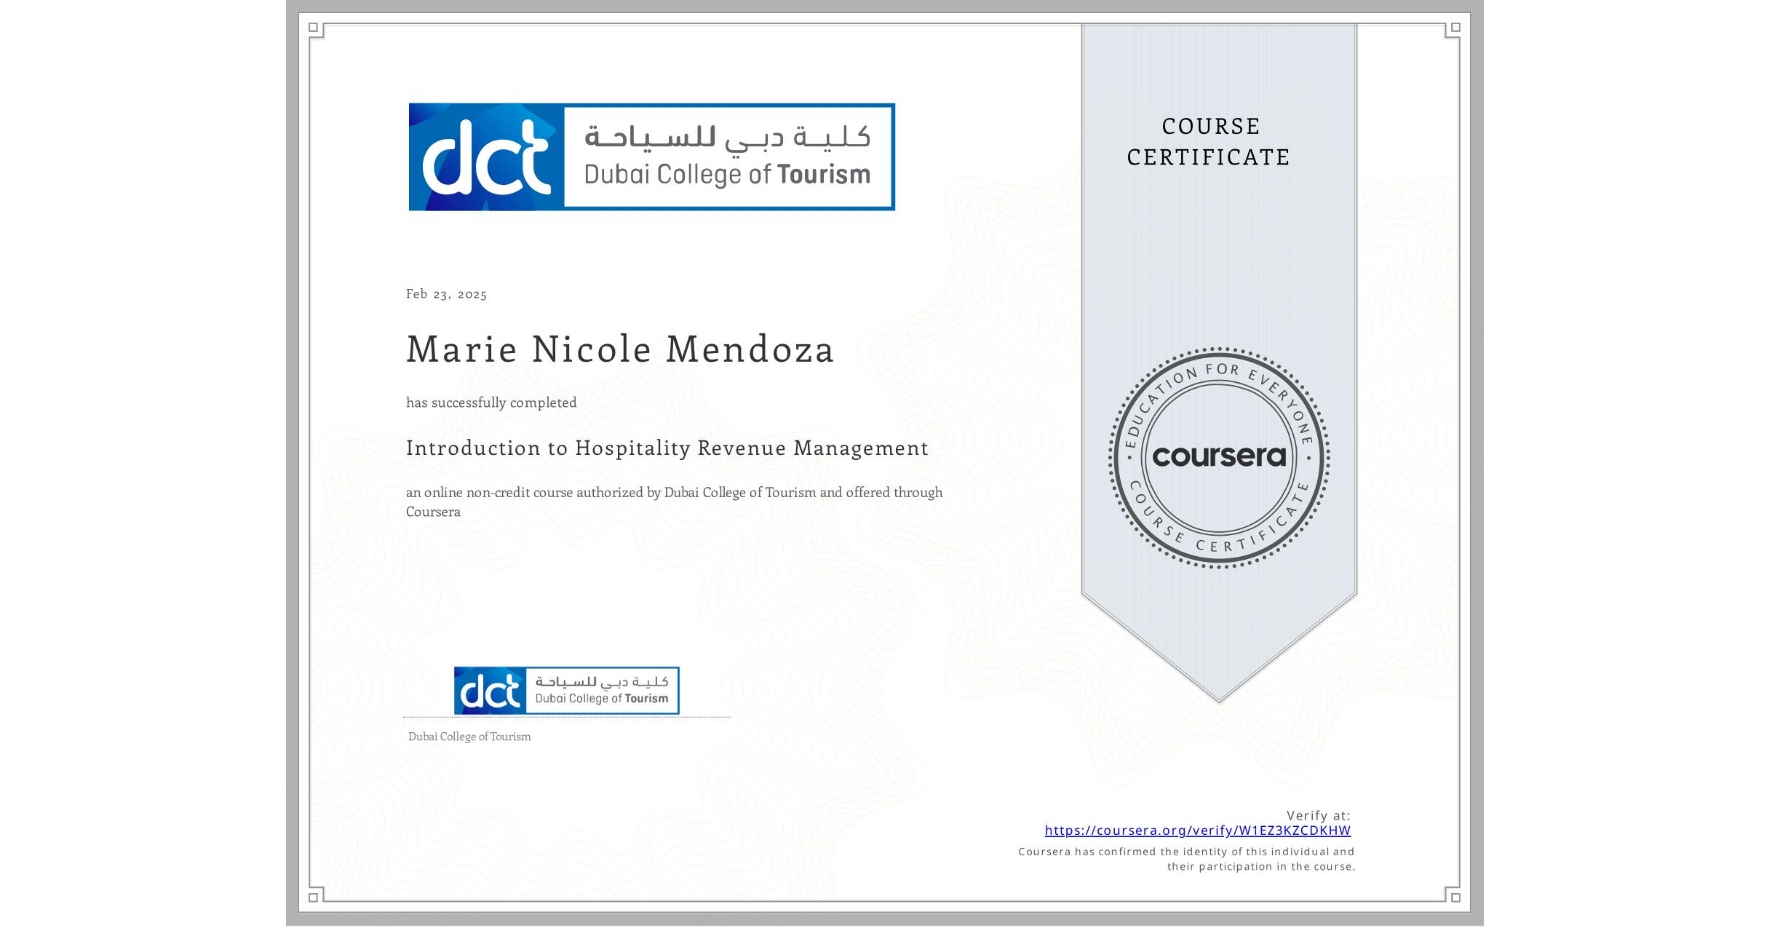Click the 'has successfully completed' text
The height and width of the screenshot is (928, 1772).
[x=491, y=402]
